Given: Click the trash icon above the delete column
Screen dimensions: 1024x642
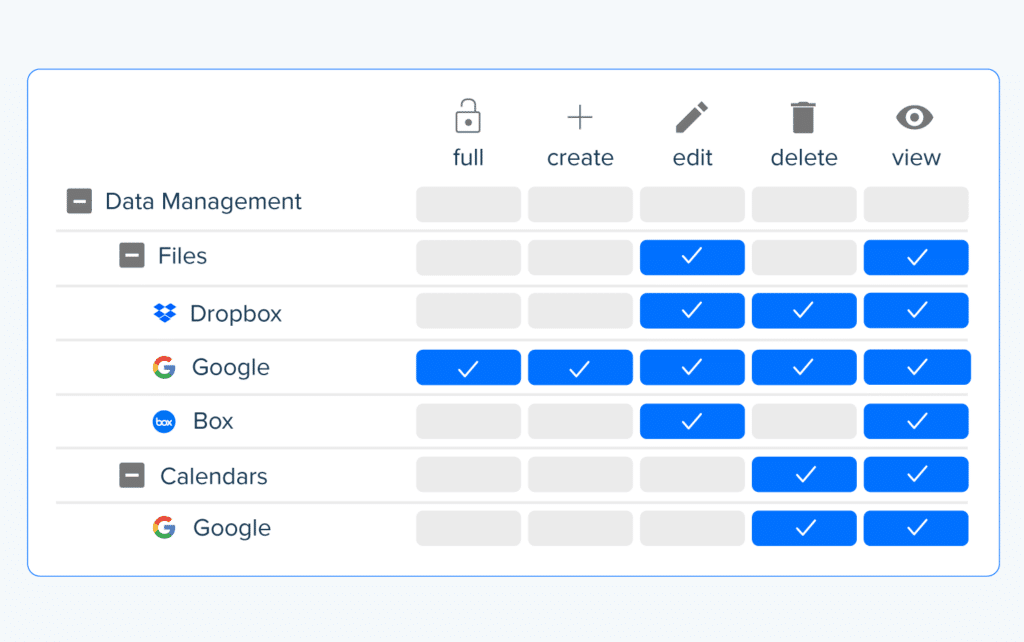Looking at the screenshot, I should coord(804,115).
